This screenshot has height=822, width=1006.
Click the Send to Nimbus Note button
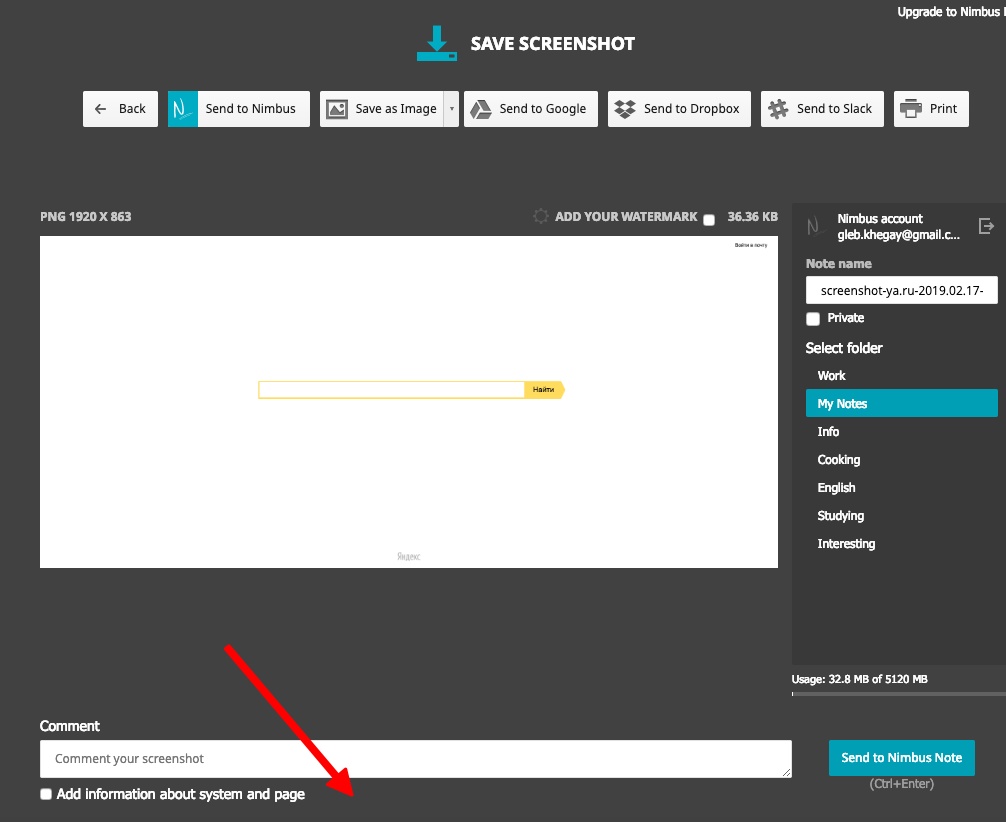pyautogui.click(x=901, y=758)
